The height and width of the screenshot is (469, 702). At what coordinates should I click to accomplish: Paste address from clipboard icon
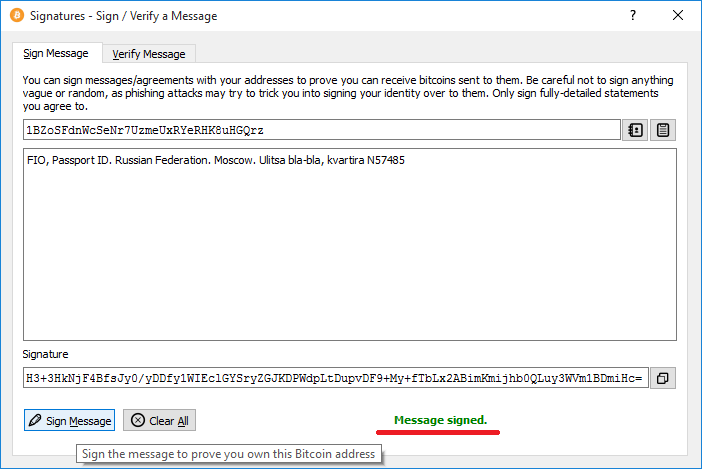coord(664,130)
